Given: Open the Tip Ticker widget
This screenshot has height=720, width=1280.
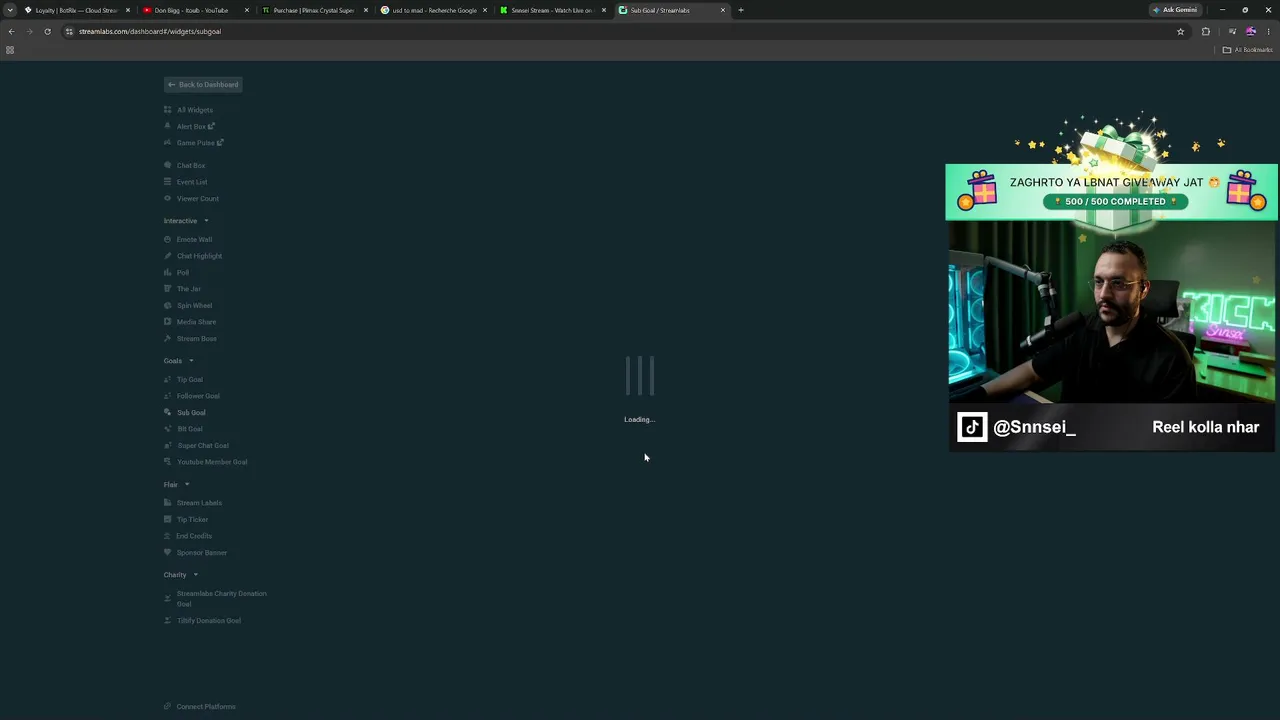Looking at the screenshot, I should coord(192,519).
